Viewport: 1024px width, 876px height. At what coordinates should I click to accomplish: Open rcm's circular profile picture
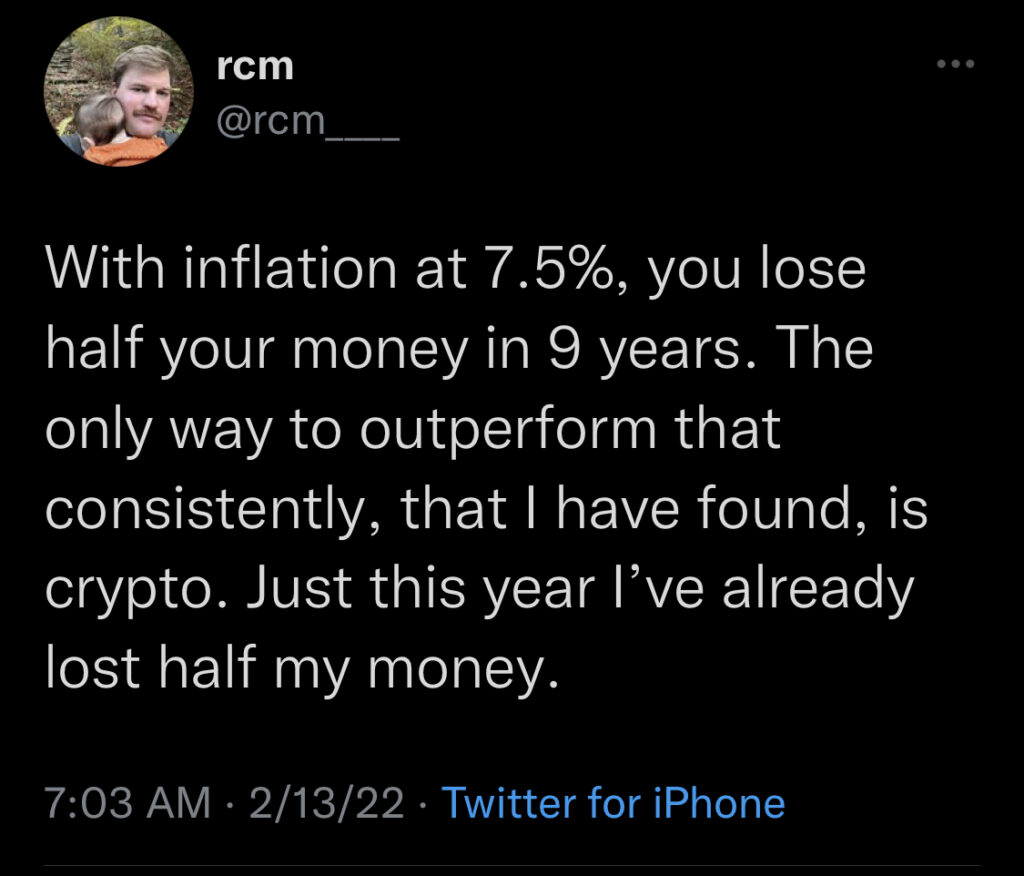click(x=118, y=92)
